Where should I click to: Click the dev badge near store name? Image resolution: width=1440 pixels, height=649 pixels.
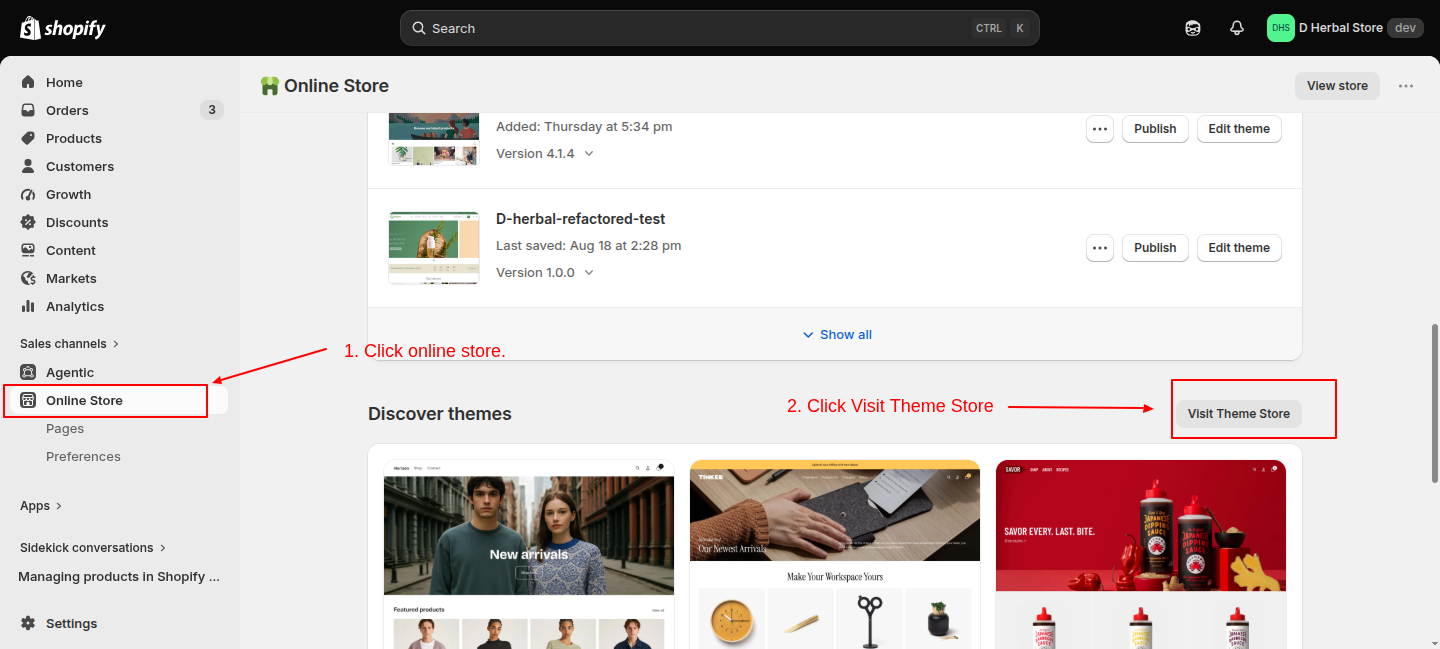coord(1405,28)
